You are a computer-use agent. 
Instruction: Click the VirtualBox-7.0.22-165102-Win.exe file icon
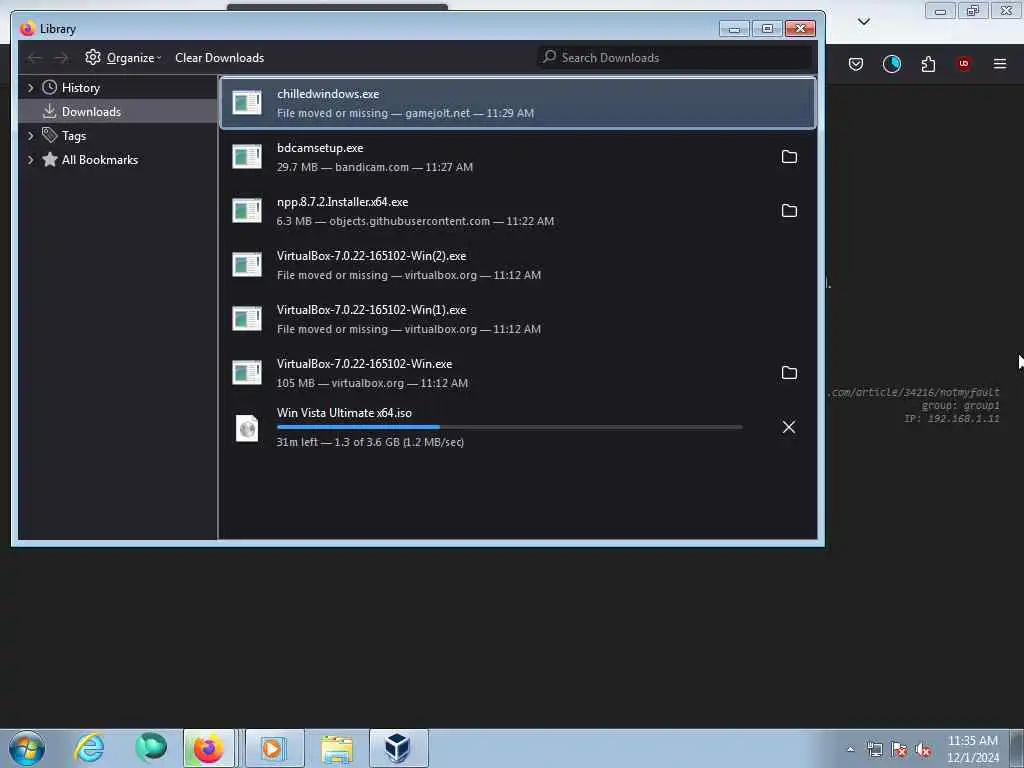[247, 373]
